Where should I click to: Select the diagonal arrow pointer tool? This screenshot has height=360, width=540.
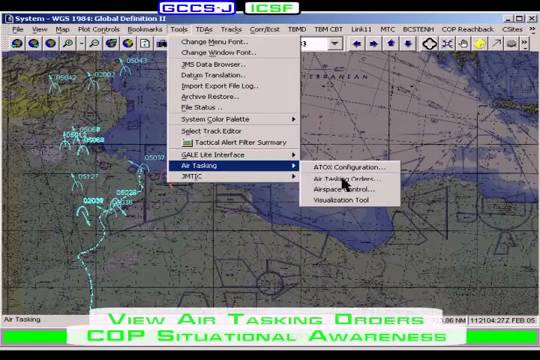pos(496,44)
